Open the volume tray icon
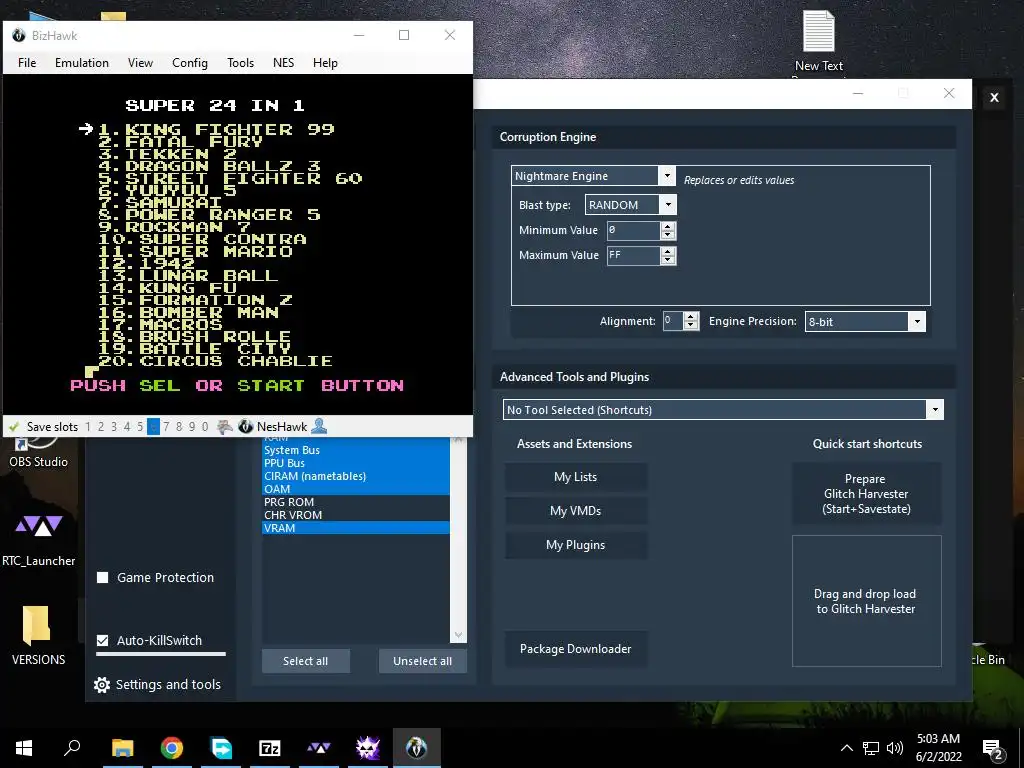 895,748
